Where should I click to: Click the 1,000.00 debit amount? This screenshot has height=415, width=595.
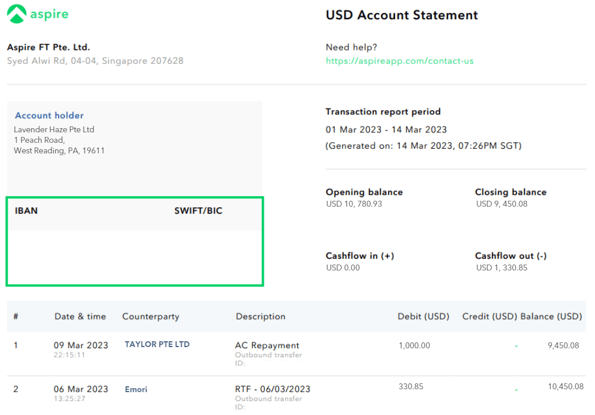(x=414, y=346)
